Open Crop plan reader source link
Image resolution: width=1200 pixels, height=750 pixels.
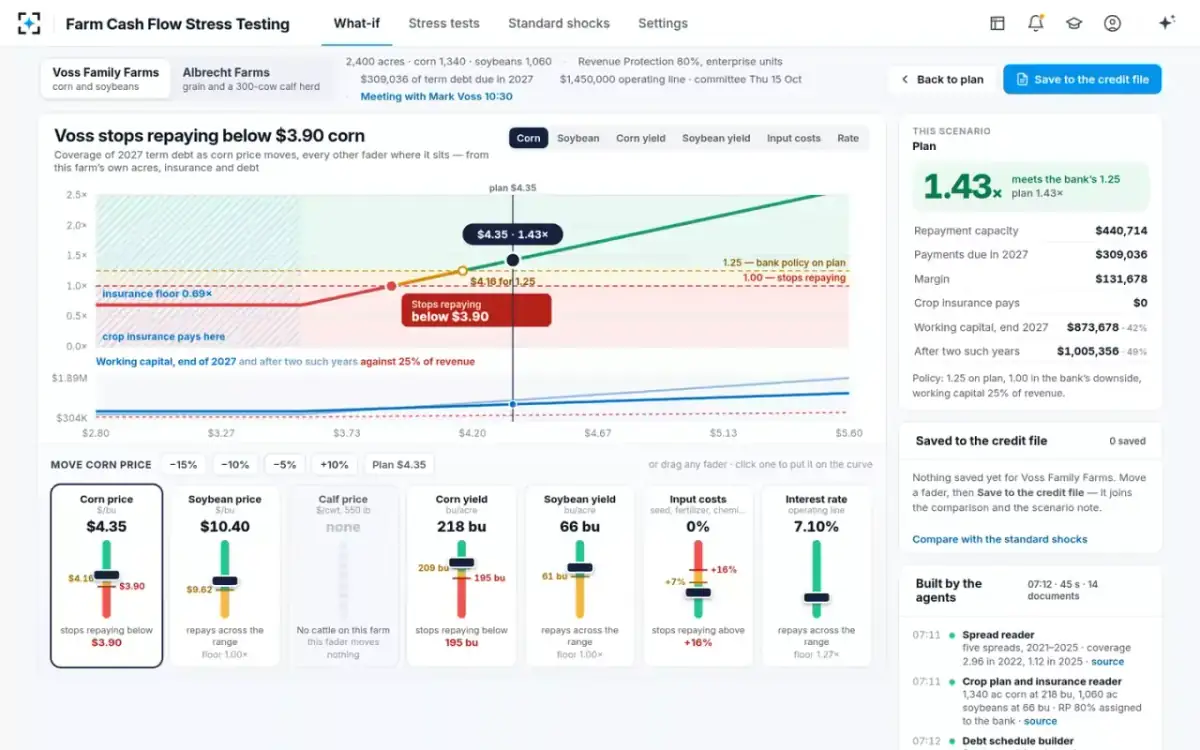click(x=1040, y=721)
